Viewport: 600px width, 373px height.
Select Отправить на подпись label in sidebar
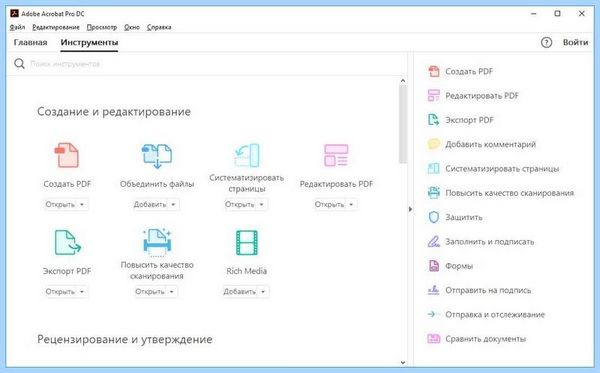pyautogui.click(x=488, y=290)
